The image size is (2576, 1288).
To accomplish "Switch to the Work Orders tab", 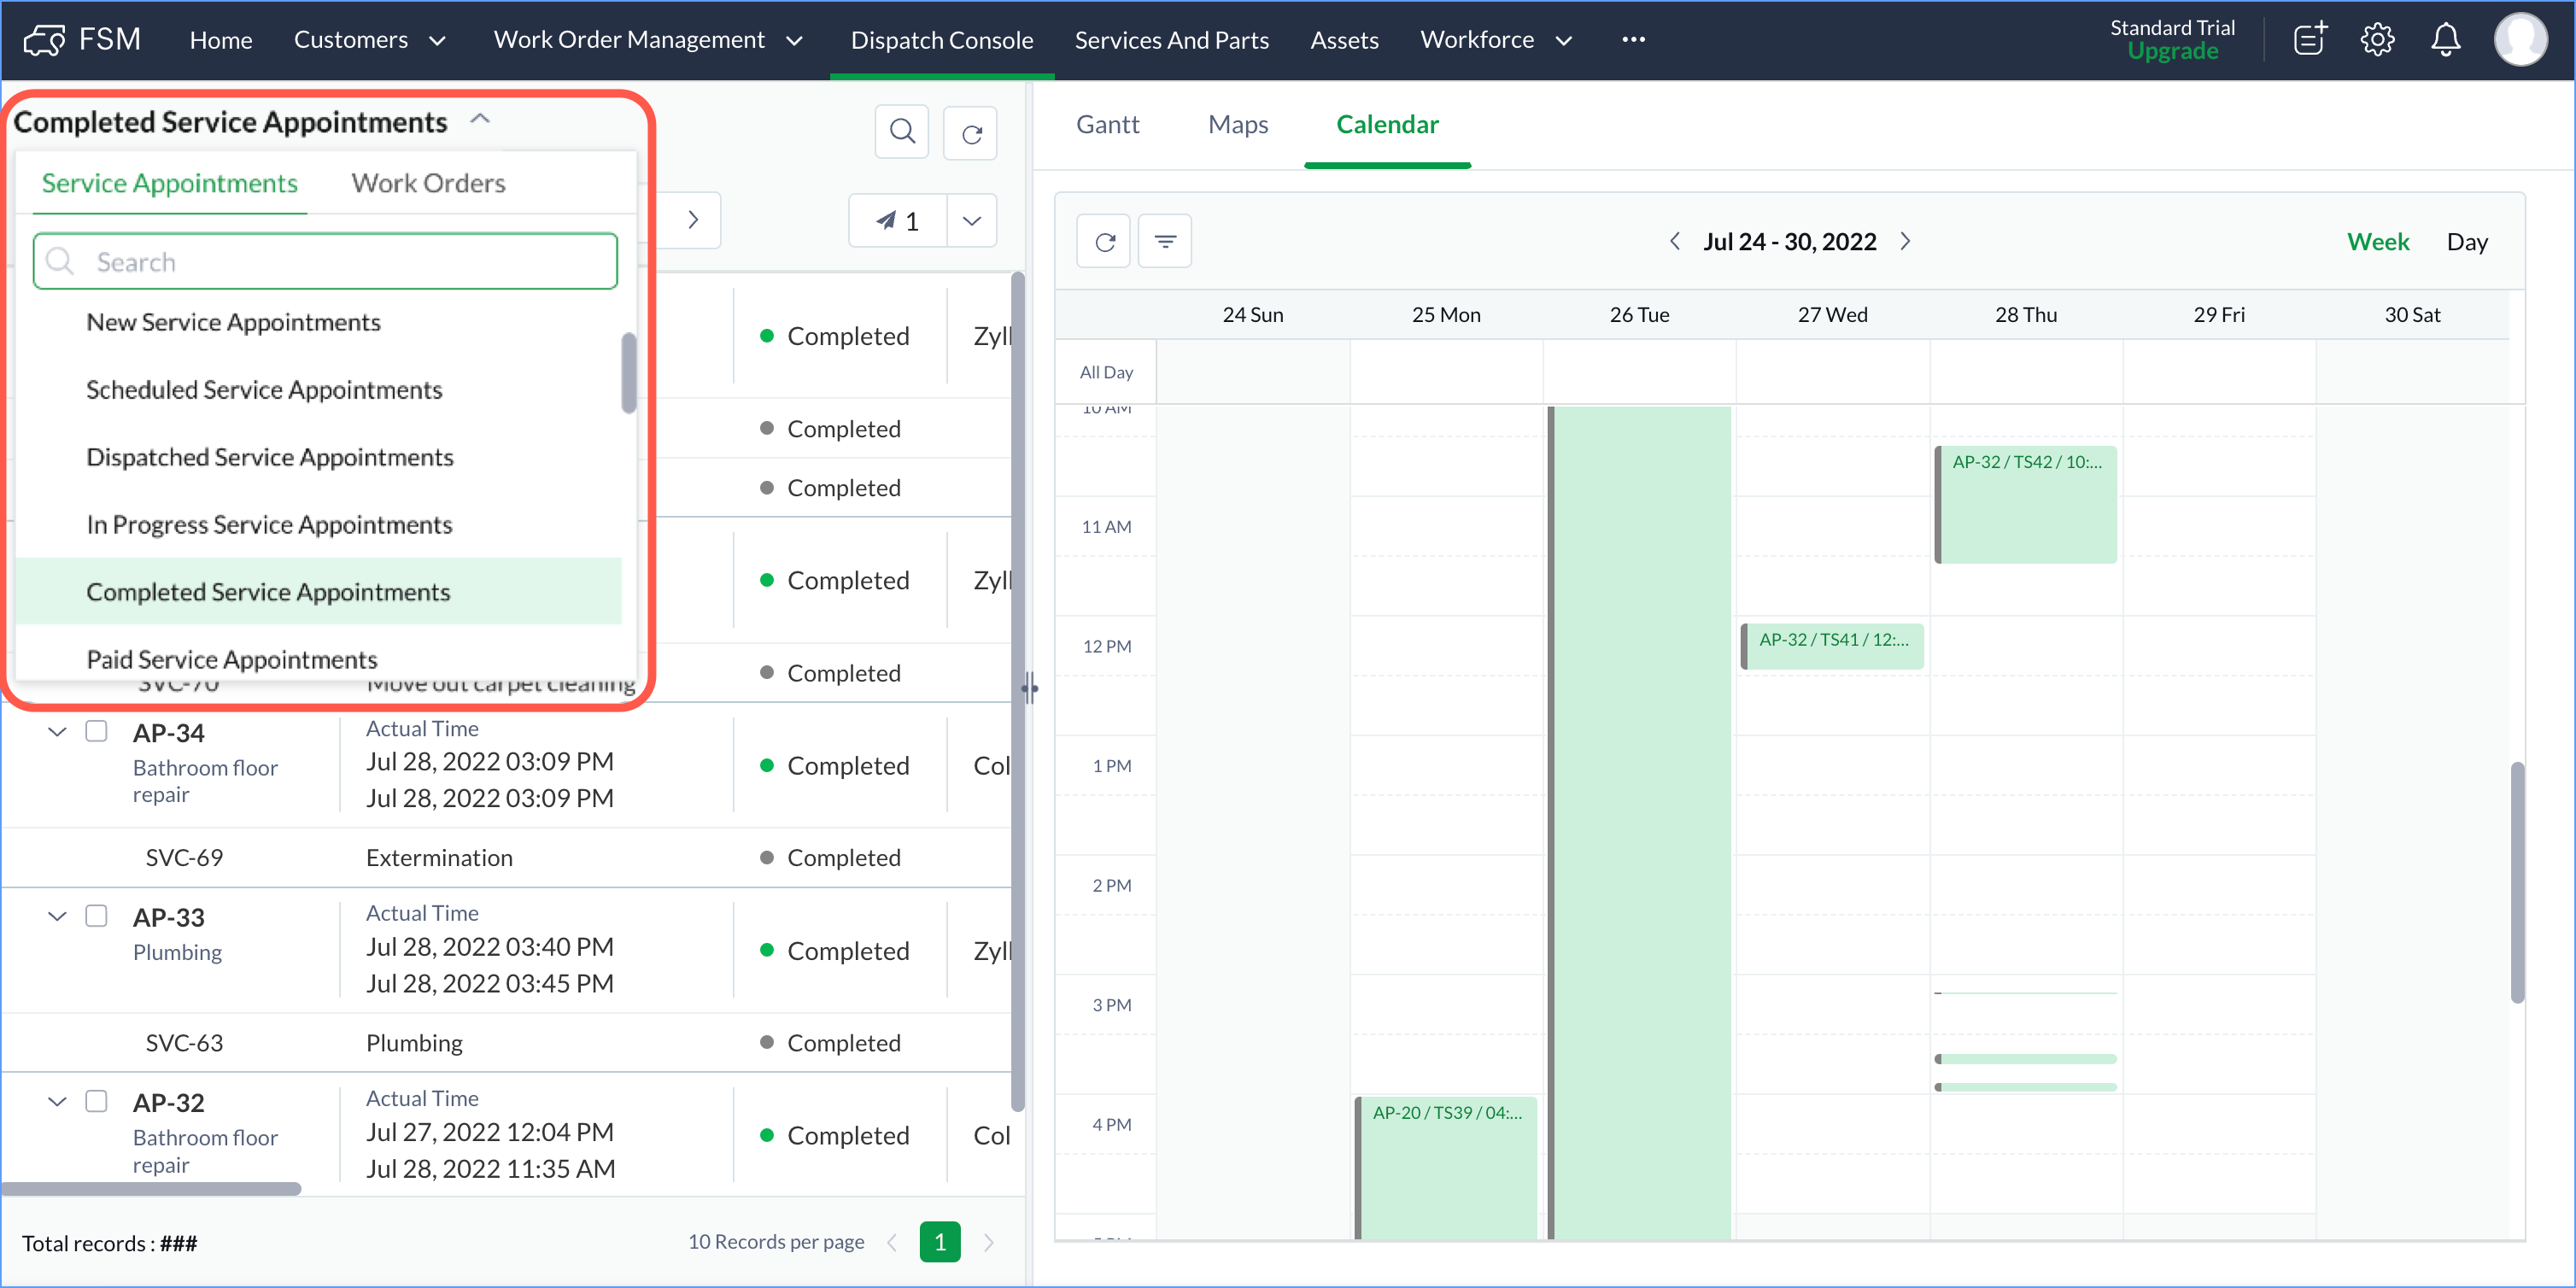I will coord(428,183).
